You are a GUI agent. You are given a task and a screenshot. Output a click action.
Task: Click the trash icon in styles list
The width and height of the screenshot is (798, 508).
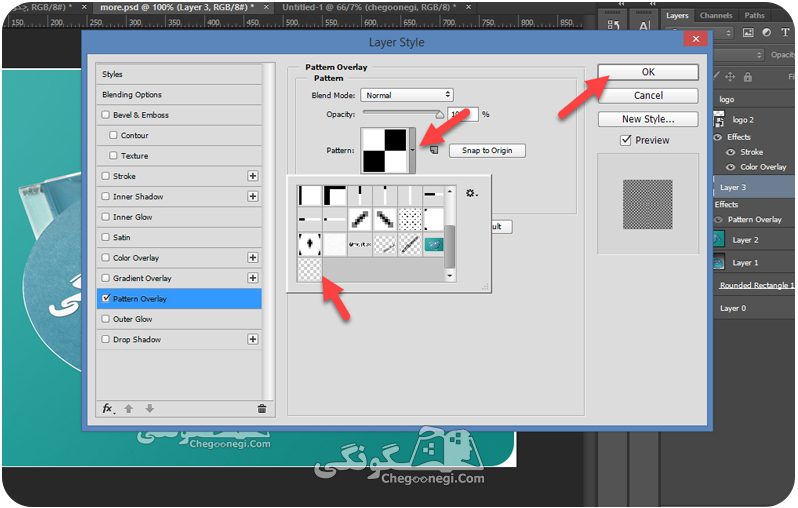tap(262, 408)
